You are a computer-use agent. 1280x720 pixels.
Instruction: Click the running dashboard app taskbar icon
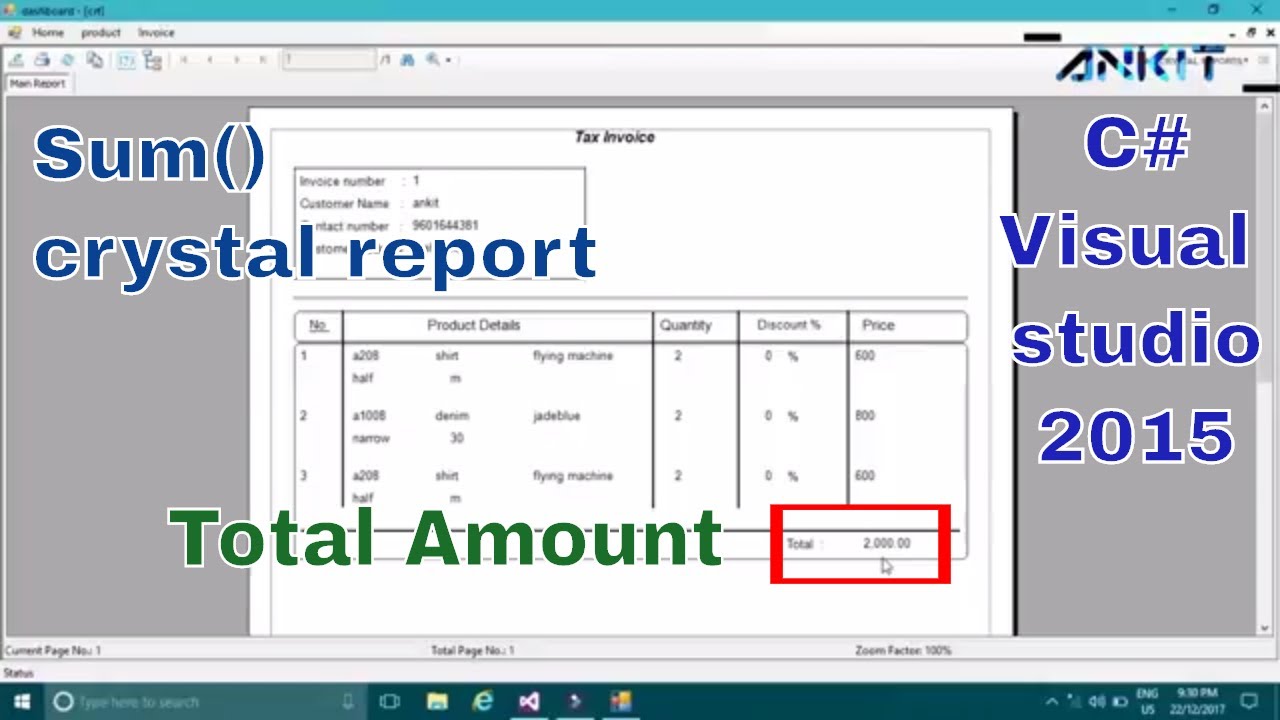(621, 701)
